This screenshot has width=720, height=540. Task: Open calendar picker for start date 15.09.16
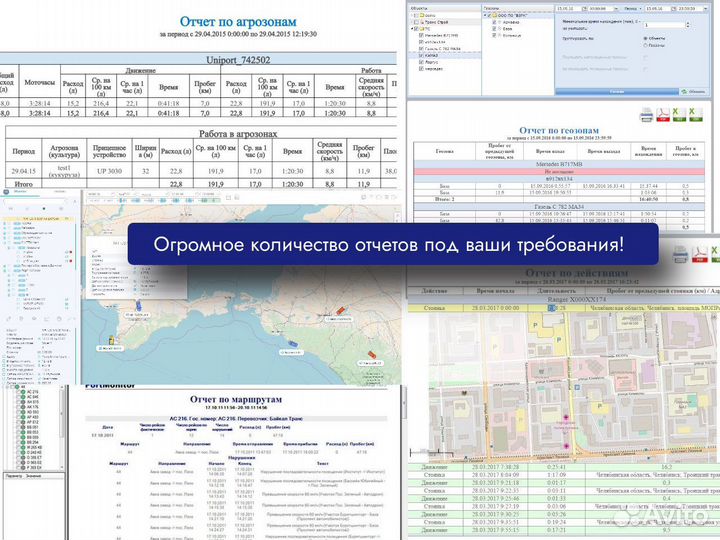[584, 9]
